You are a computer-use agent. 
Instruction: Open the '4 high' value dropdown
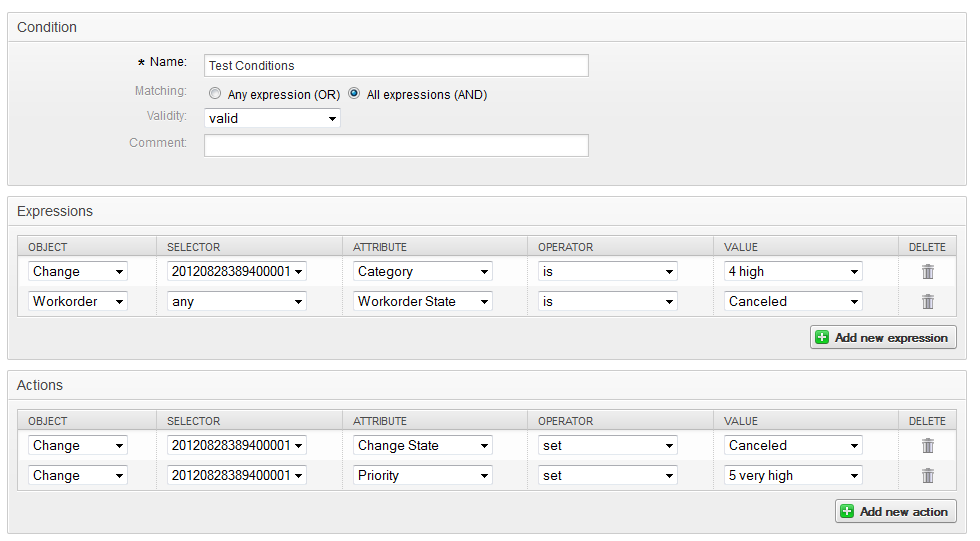(x=792, y=271)
